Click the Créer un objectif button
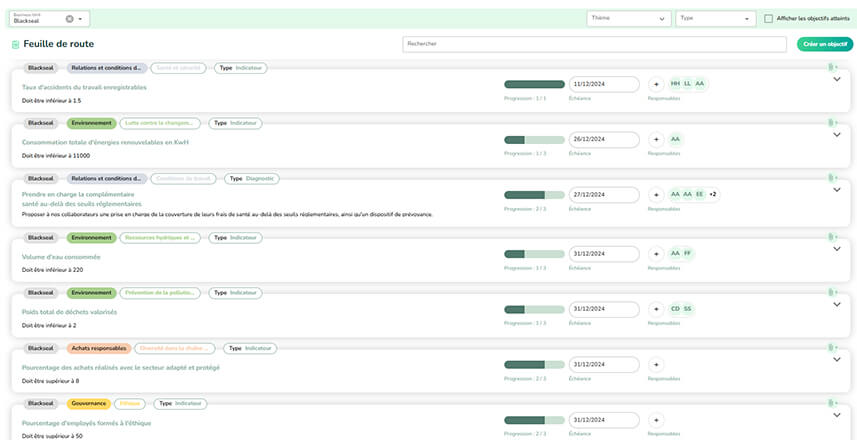Viewport: 857px width, 443px height. tap(824, 44)
